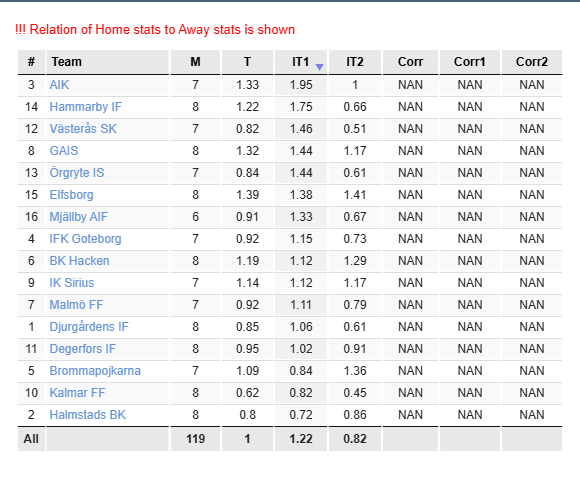Viewport: 580px width, 494px height.
Task: Open the IFK Goteborg team link
Action: (x=85, y=239)
